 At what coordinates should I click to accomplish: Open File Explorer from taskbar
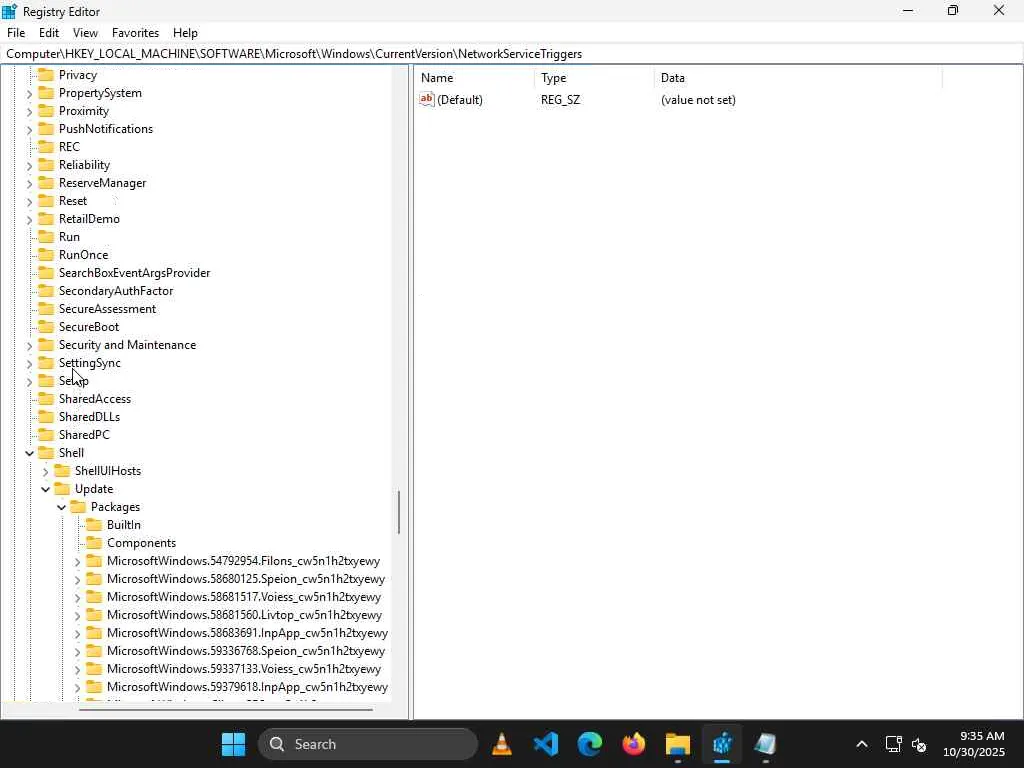pyautogui.click(x=678, y=744)
